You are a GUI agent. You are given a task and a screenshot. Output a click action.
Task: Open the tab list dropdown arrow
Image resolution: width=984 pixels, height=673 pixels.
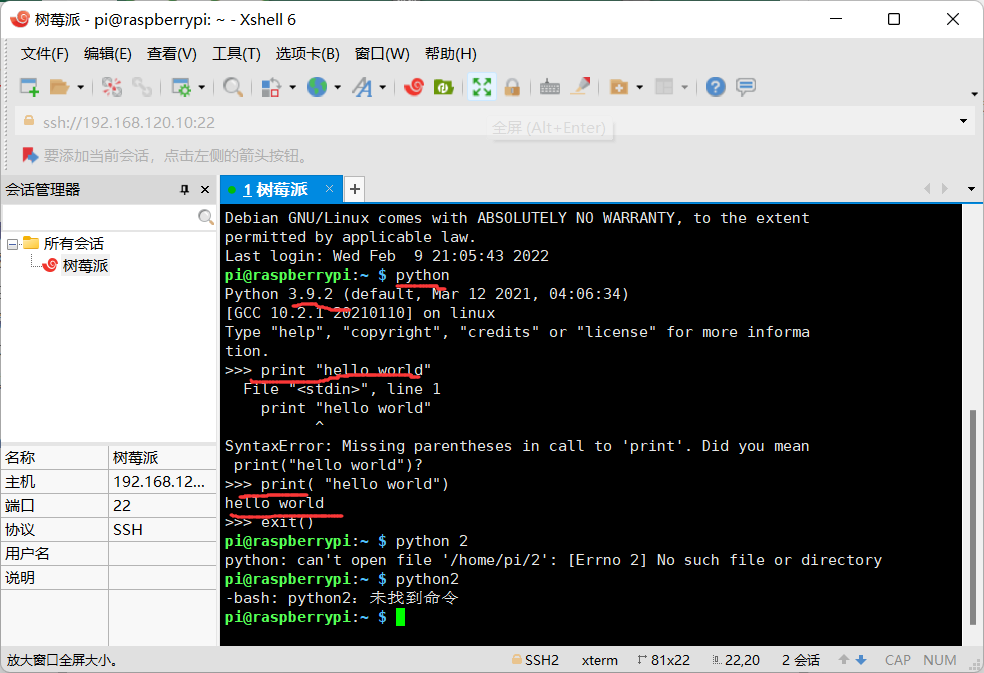pyautogui.click(x=971, y=189)
